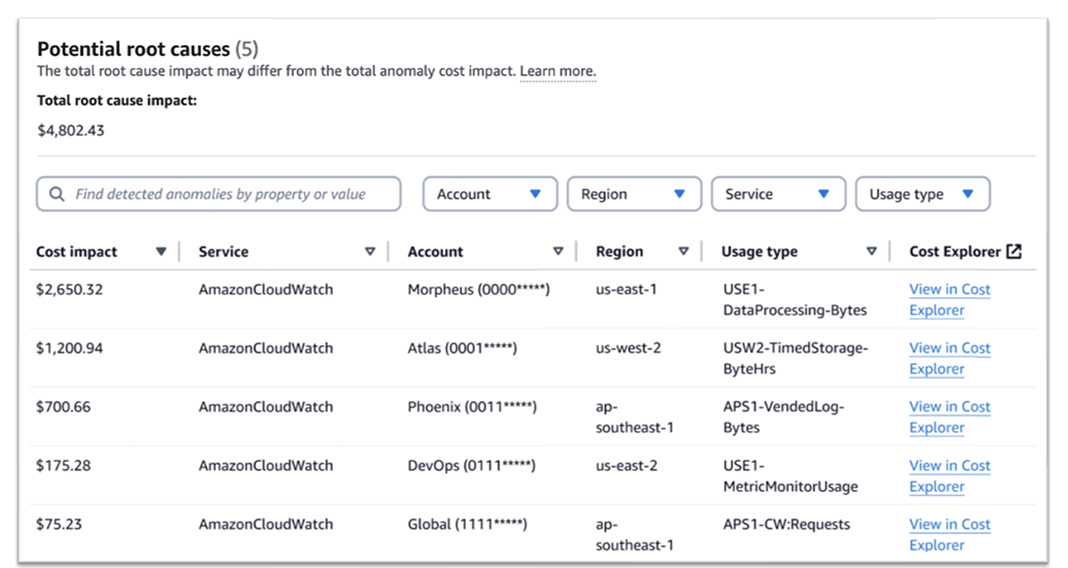Click USW2-TimedStorage-ByteHrs usage type

coord(796,358)
